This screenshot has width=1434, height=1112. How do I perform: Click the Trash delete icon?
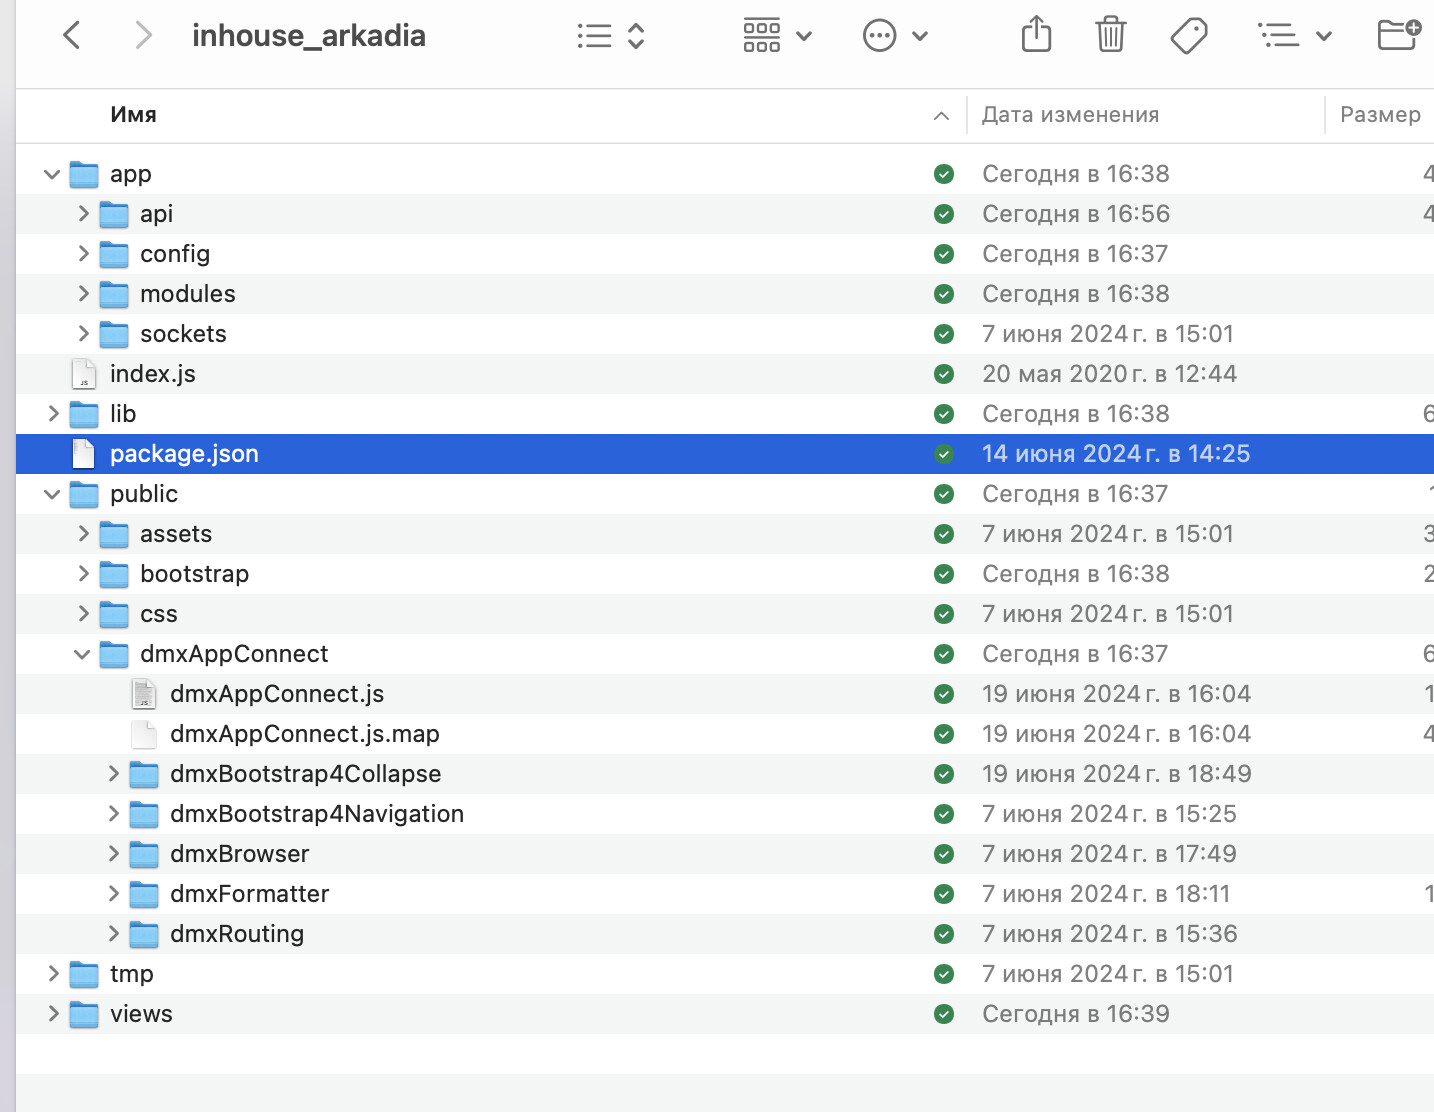pos(1111,35)
